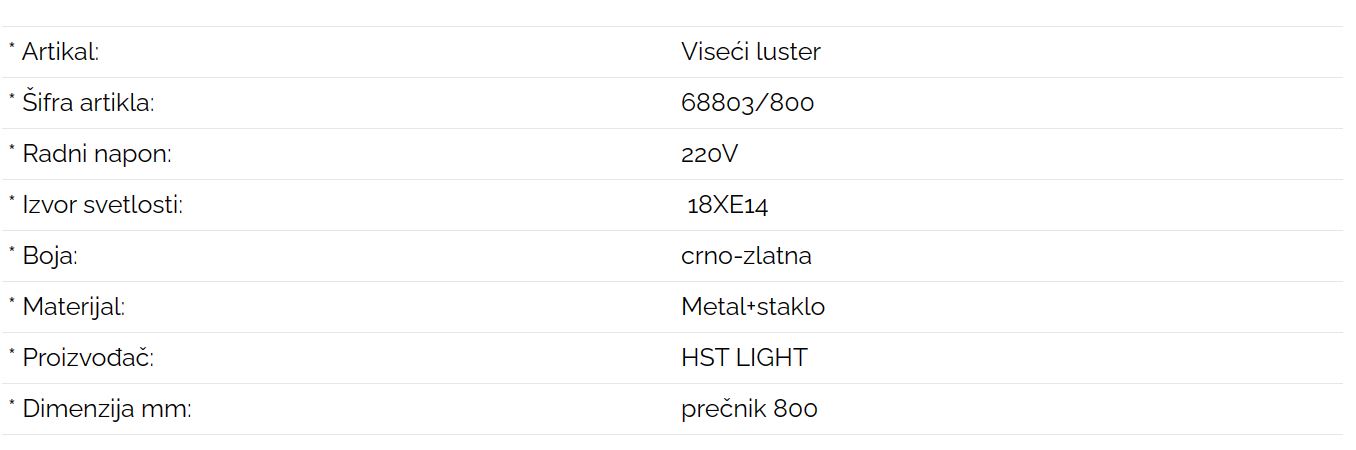Select the crno-zlatna color value

(x=746, y=256)
